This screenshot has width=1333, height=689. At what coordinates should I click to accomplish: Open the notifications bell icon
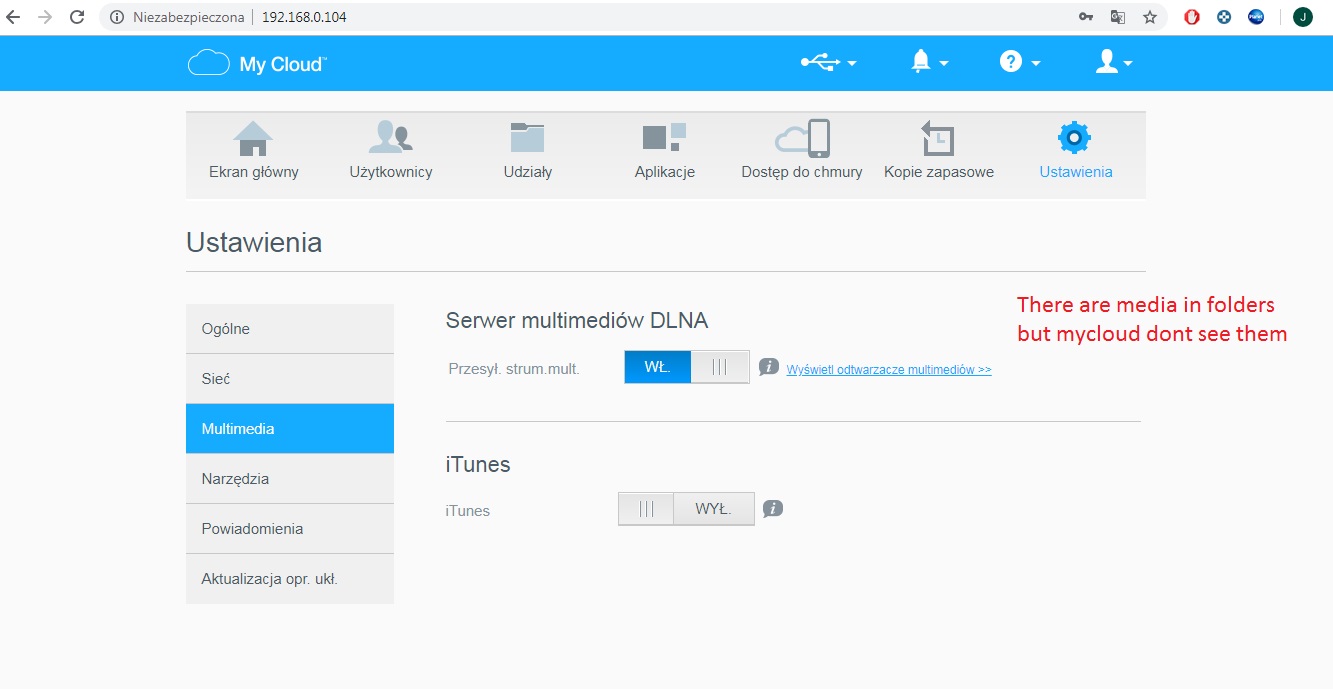pos(922,62)
